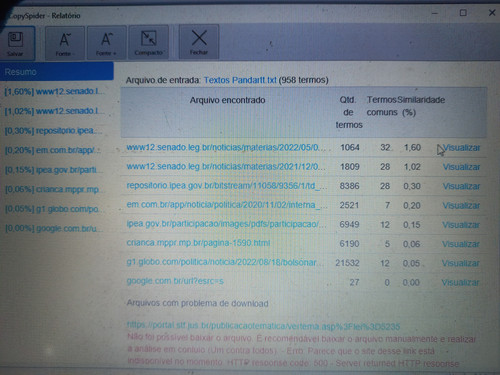Select the term count value 21532
This screenshot has width=500, height=375.
click(347, 263)
